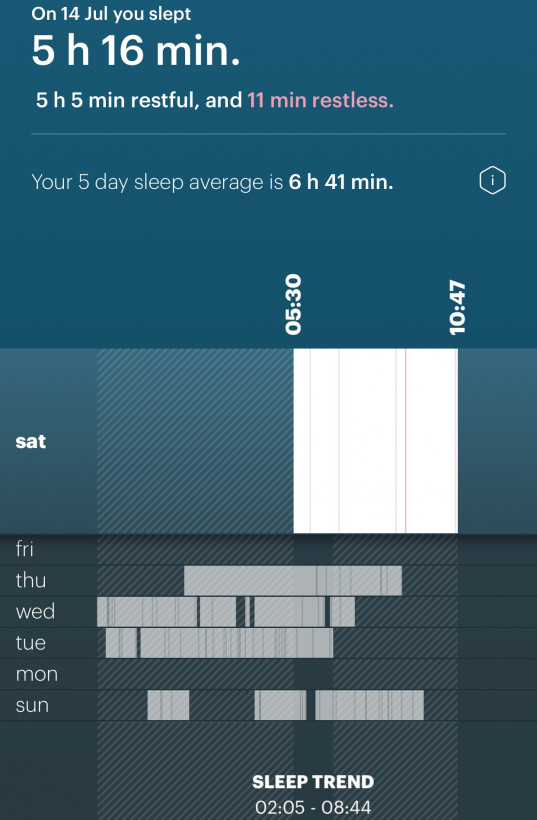
Task: Tap Tuesday's long grey sleep bar
Action: click(236, 643)
